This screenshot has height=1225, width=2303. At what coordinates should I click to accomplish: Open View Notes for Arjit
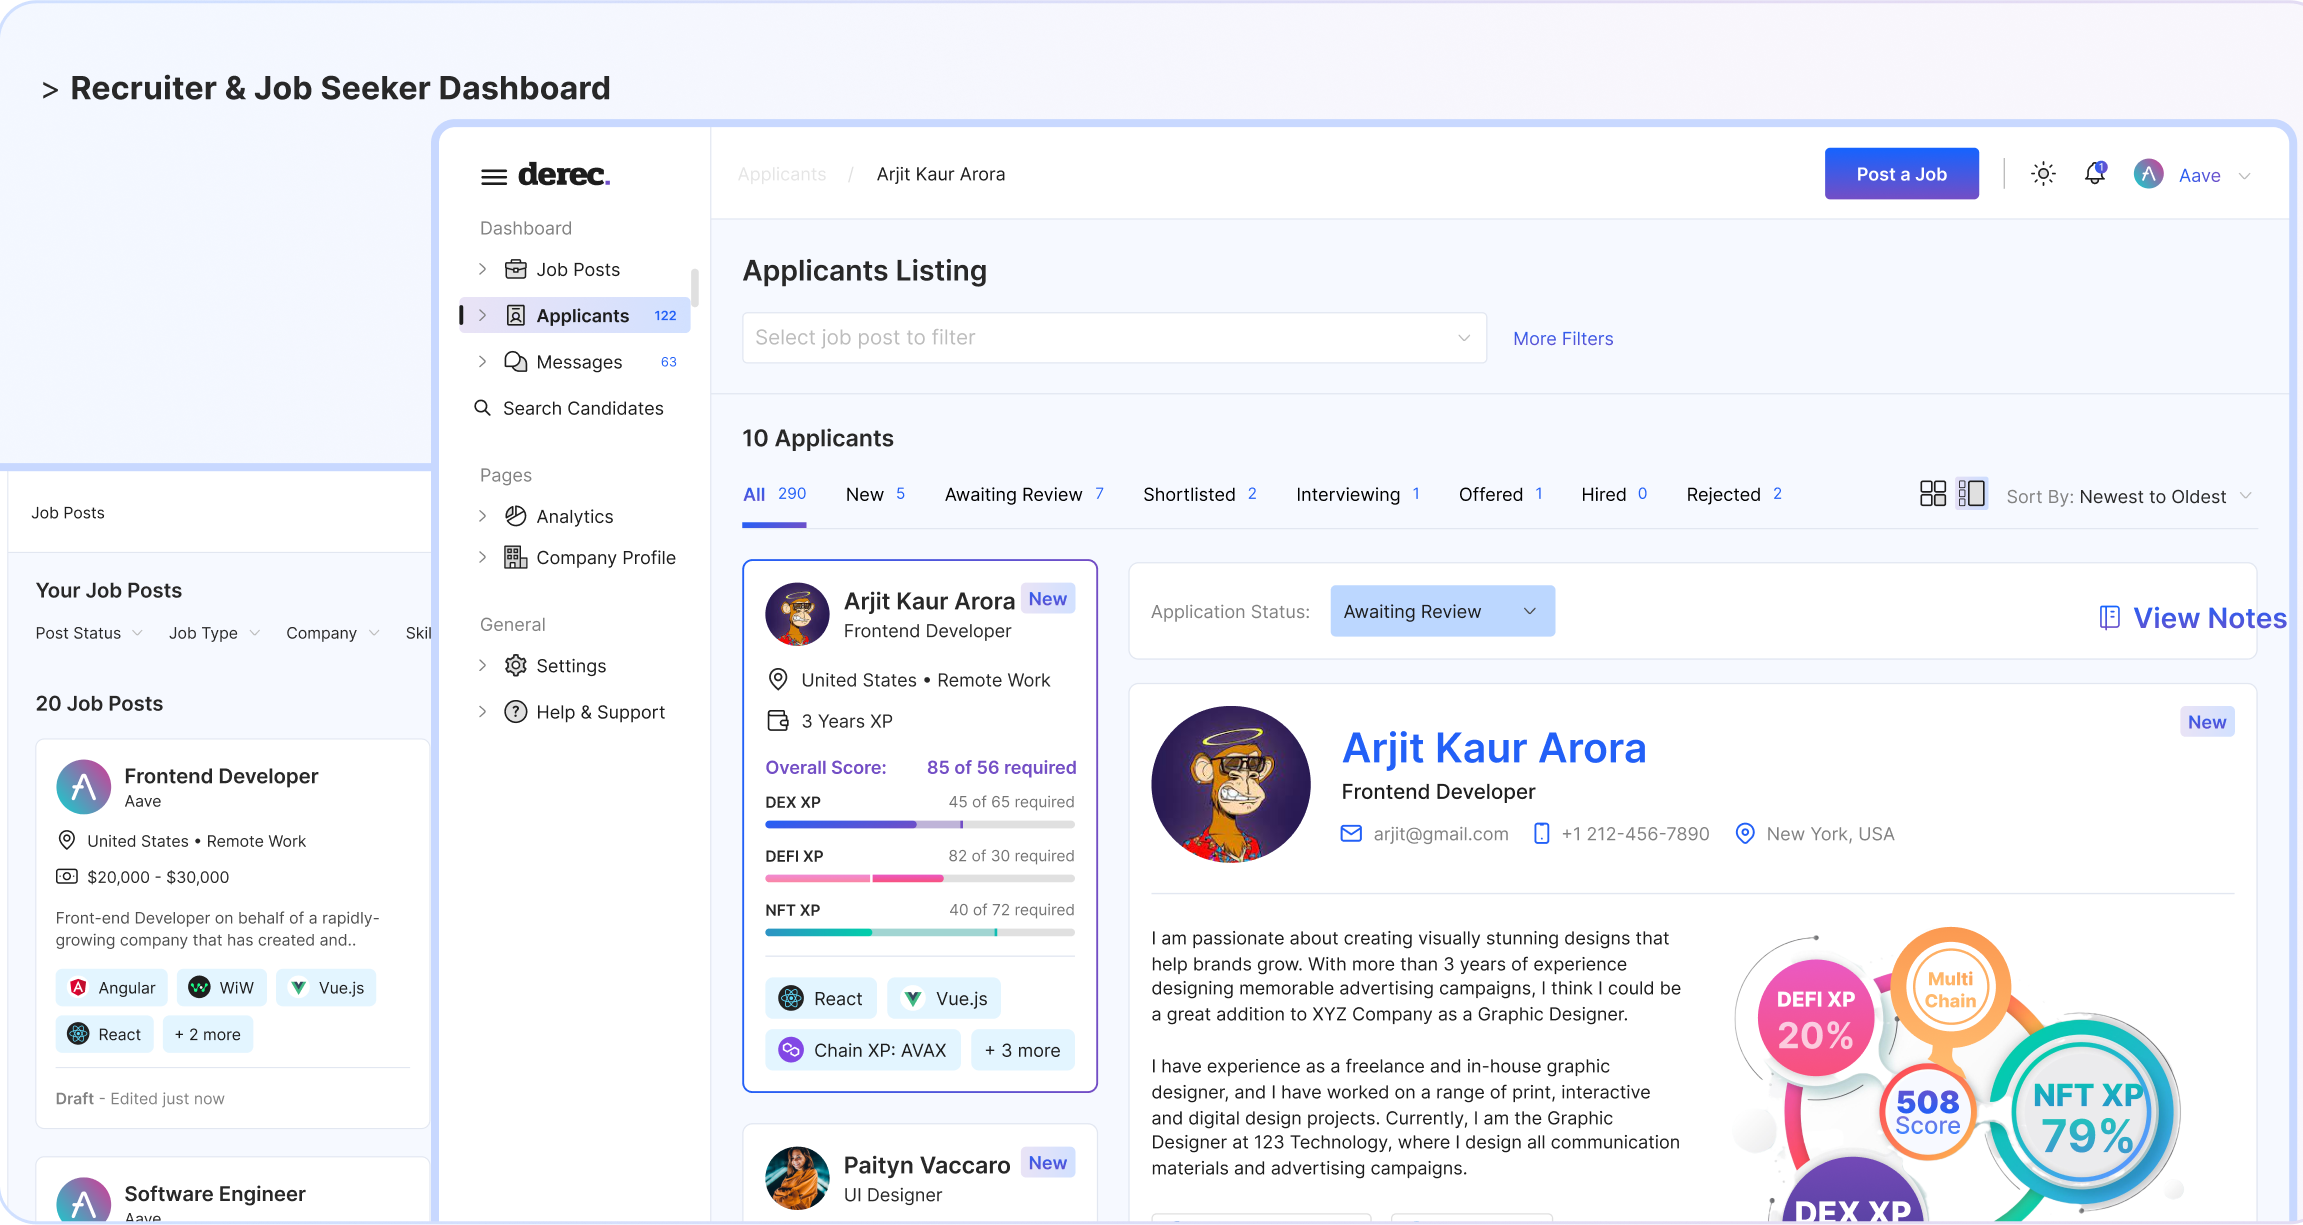2192,617
